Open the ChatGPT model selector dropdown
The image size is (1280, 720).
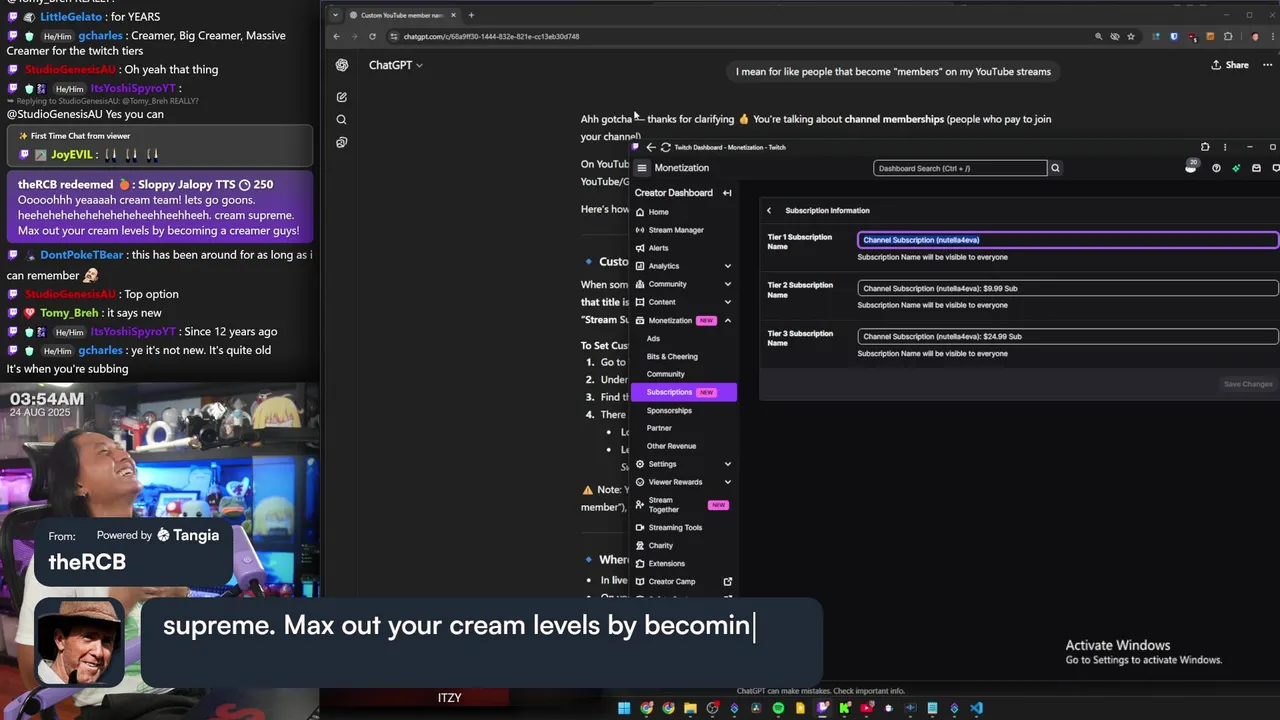coord(396,65)
